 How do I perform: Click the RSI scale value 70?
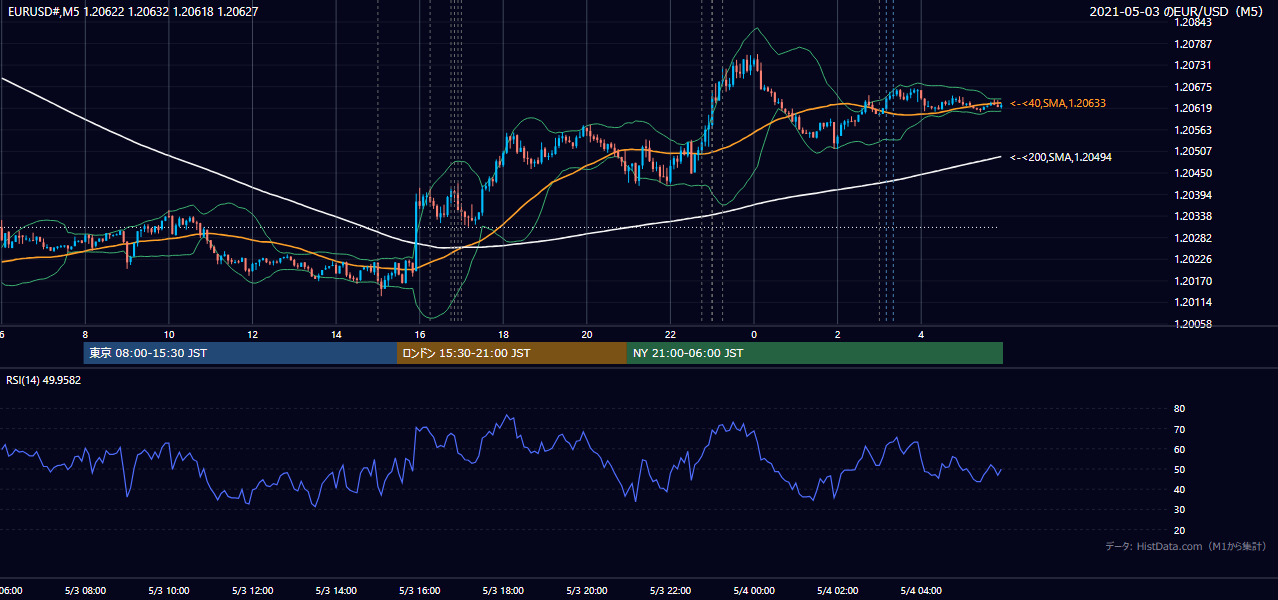coord(1179,429)
